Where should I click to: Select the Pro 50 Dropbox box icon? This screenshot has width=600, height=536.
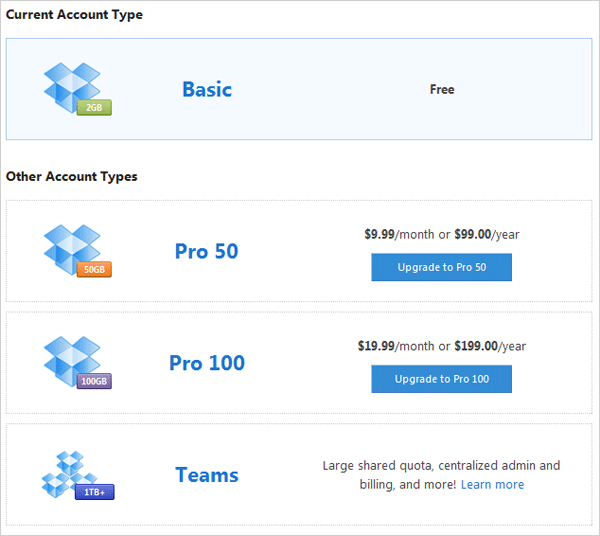coord(71,247)
